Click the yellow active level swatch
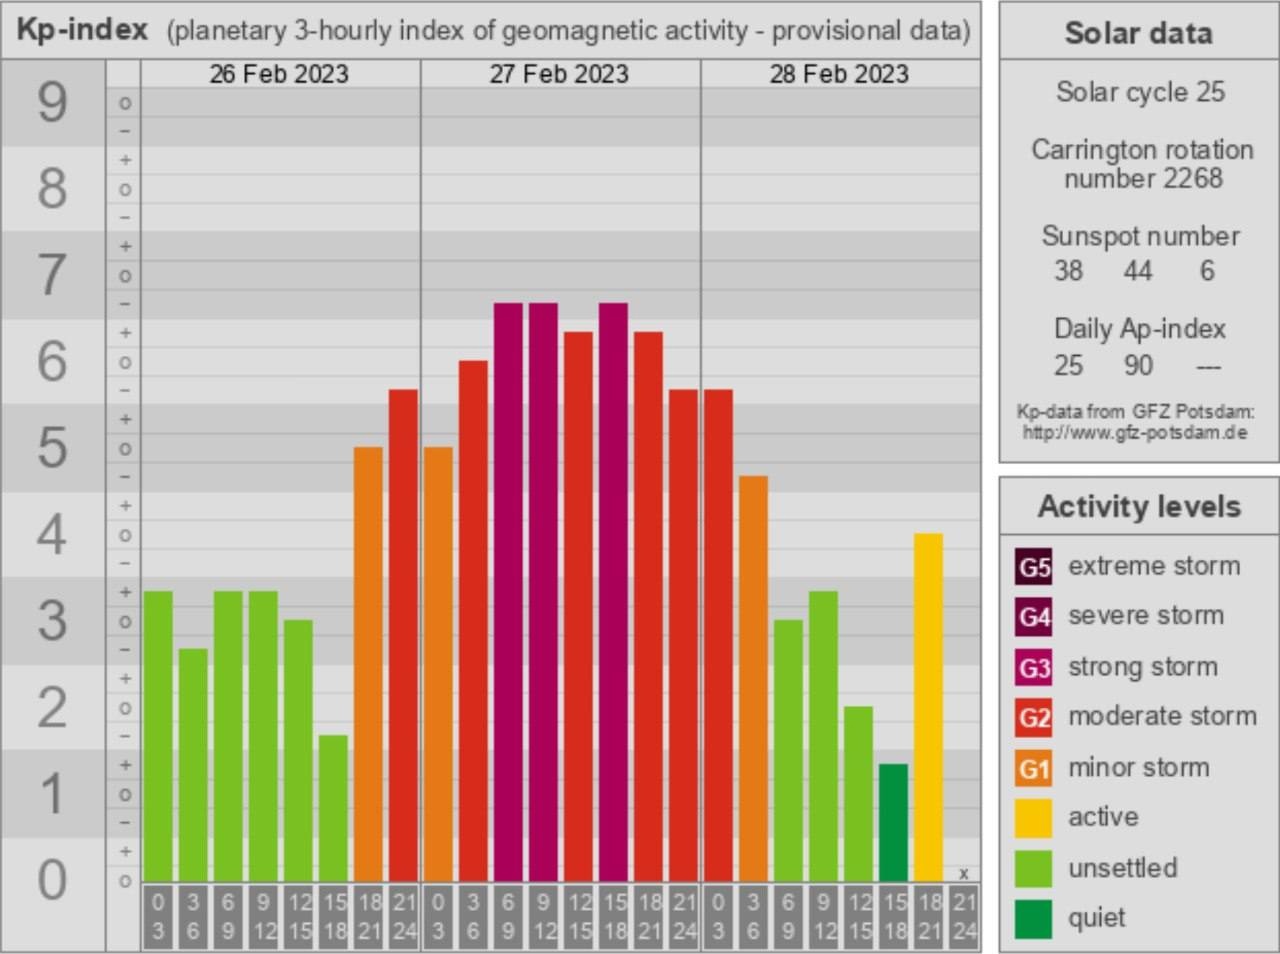Image resolution: width=1280 pixels, height=954 pixels. pos(1034,818)
